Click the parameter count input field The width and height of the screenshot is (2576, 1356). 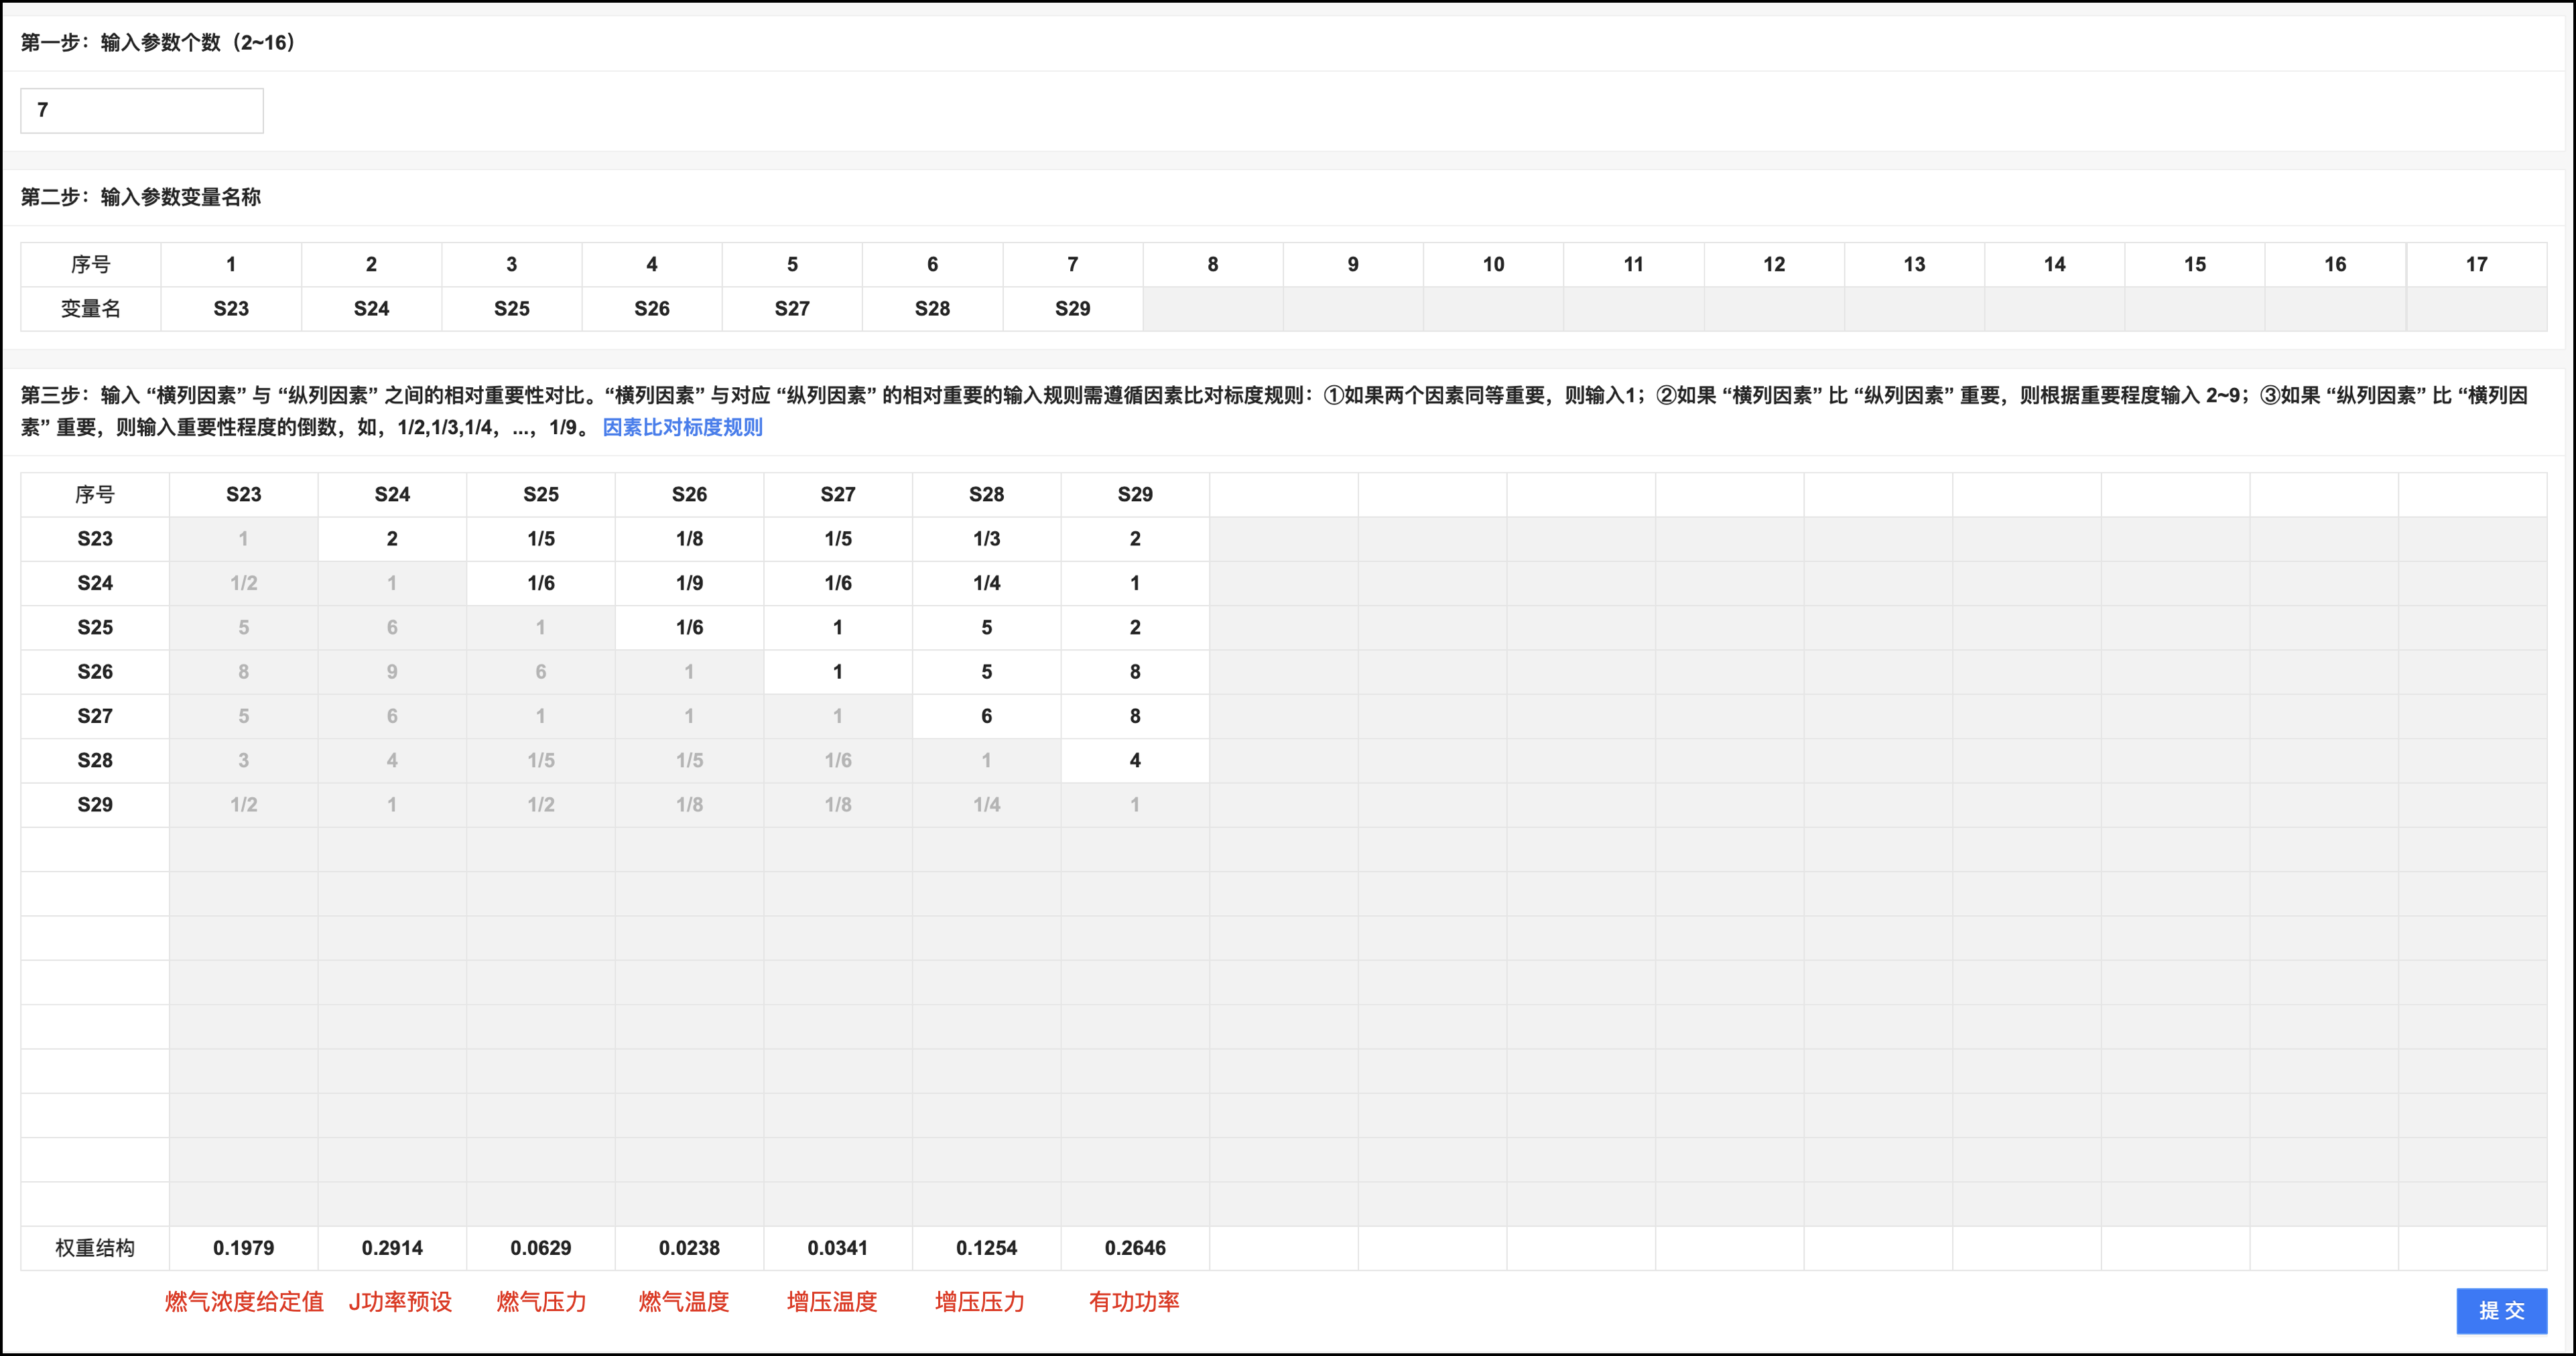[141, 110]
